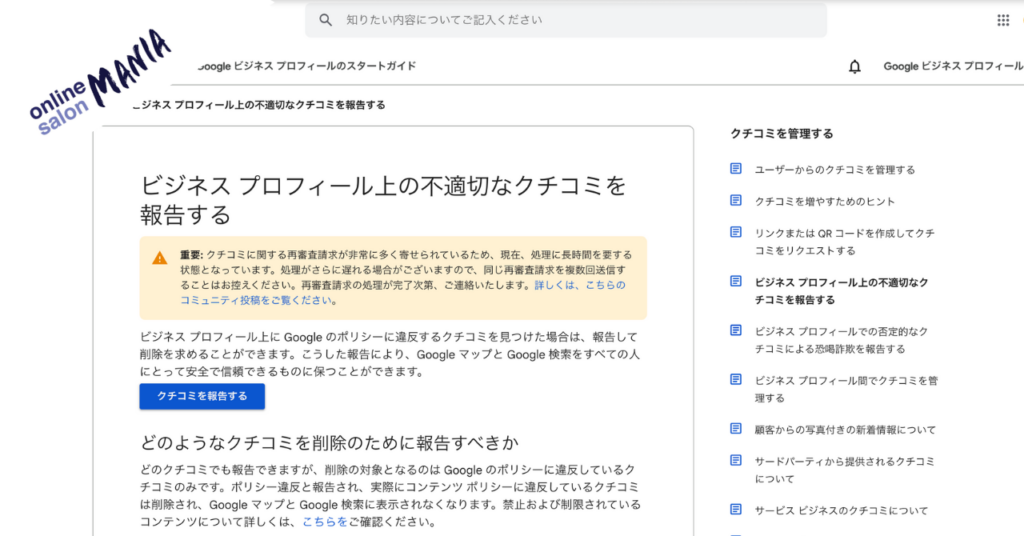This screenshot has width=1024, height=536.
Task: Click document icon beside ユーザーからのクチコミを管理する
Action: (736, 169)
